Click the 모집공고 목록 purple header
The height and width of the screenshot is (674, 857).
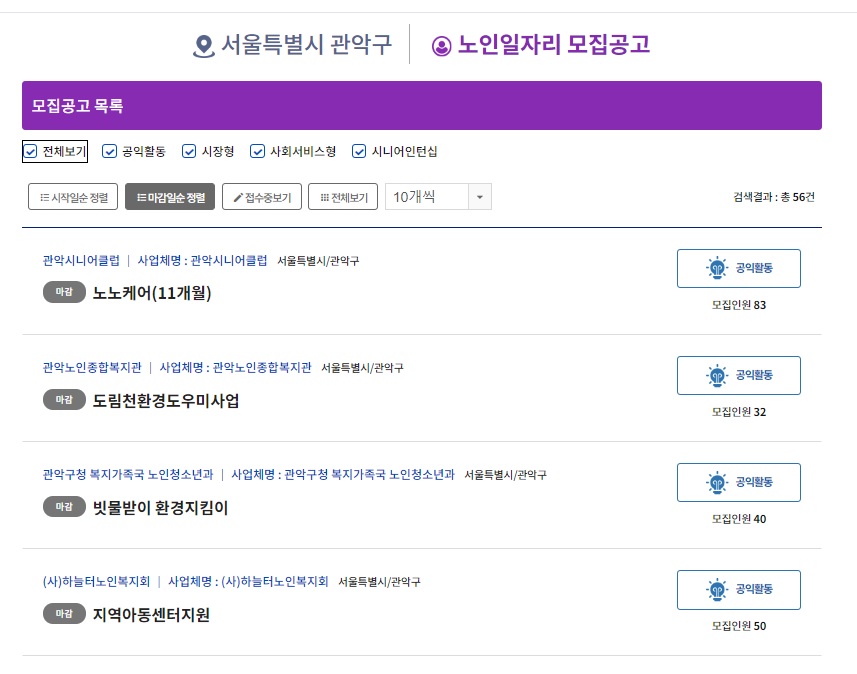[422, 106]
